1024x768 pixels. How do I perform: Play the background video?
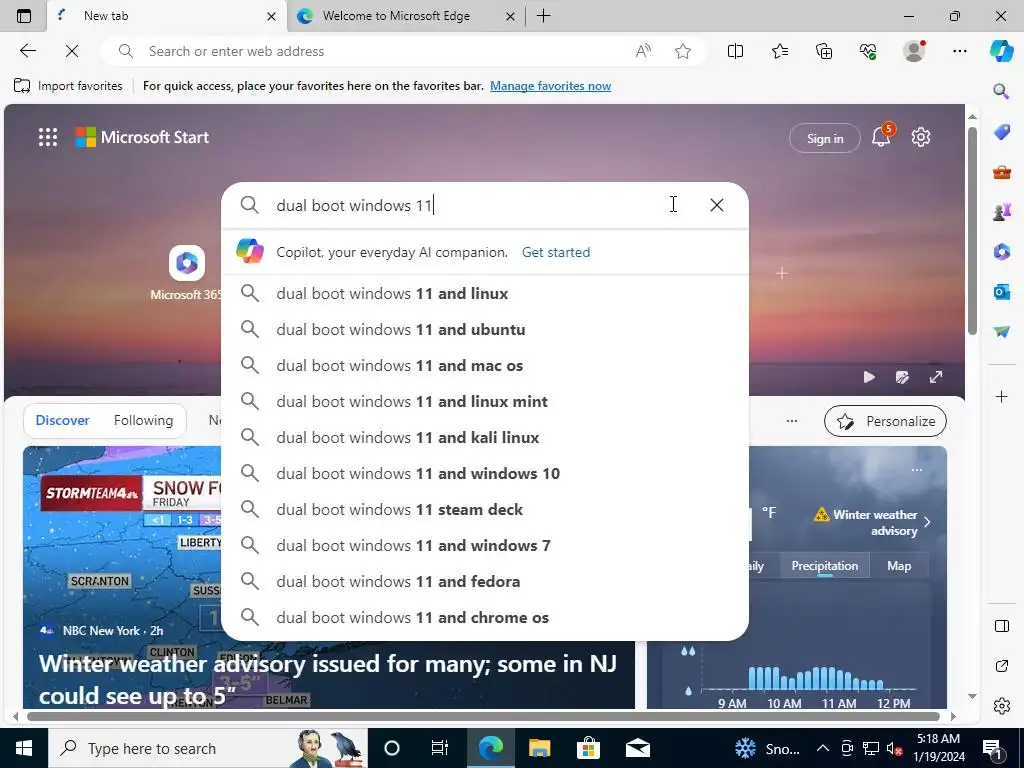[869, 377]
